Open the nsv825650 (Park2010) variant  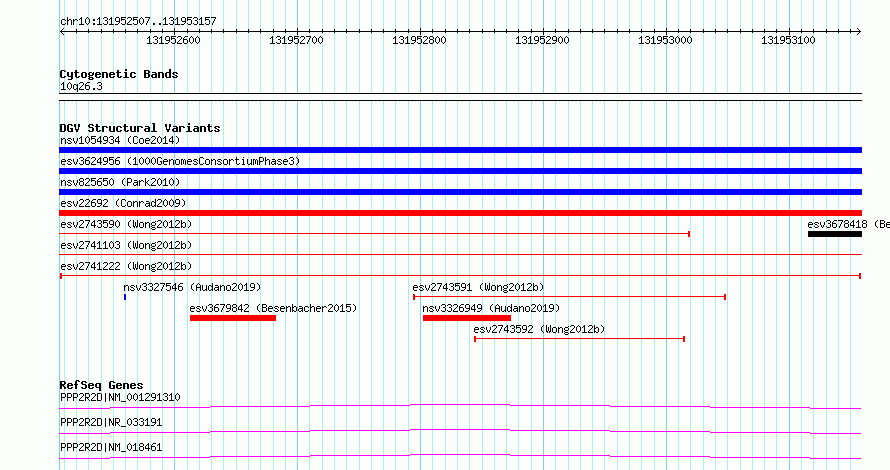point(120,182)
